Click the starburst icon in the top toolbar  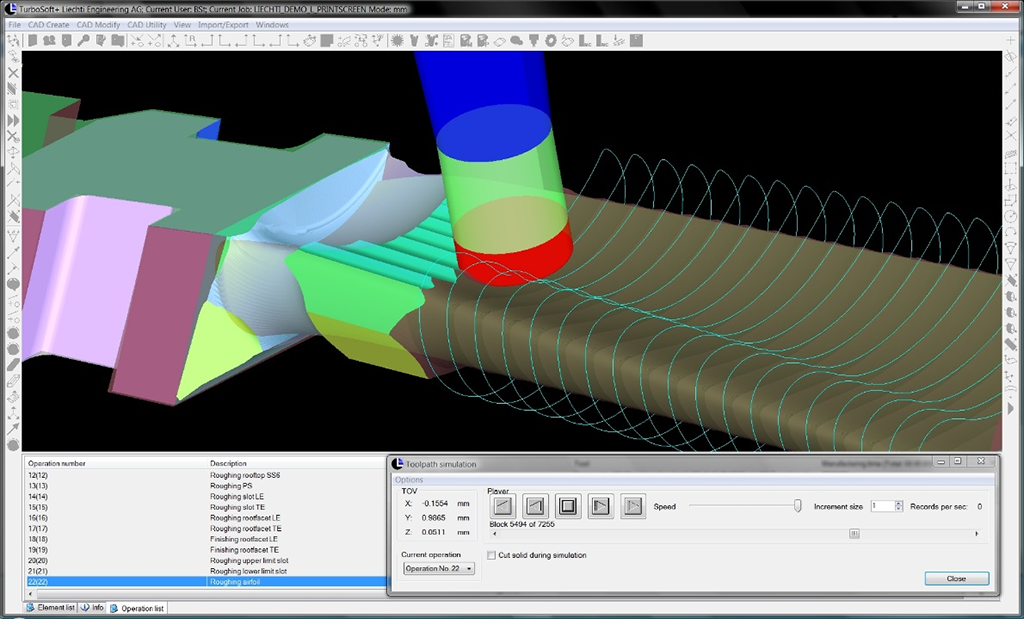[398, 40]
